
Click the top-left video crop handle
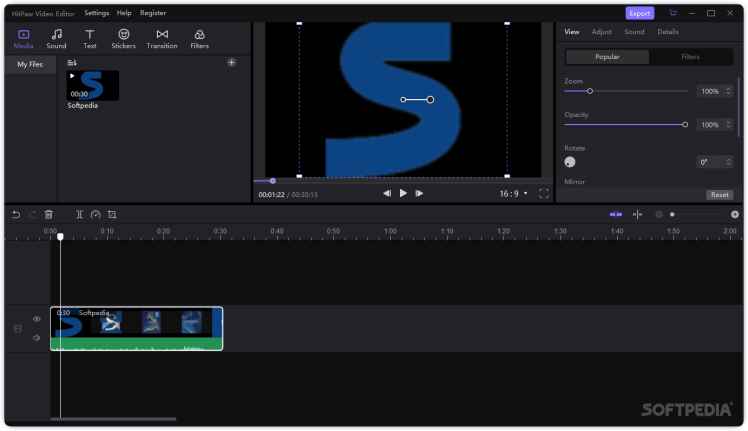click(299, 23)
